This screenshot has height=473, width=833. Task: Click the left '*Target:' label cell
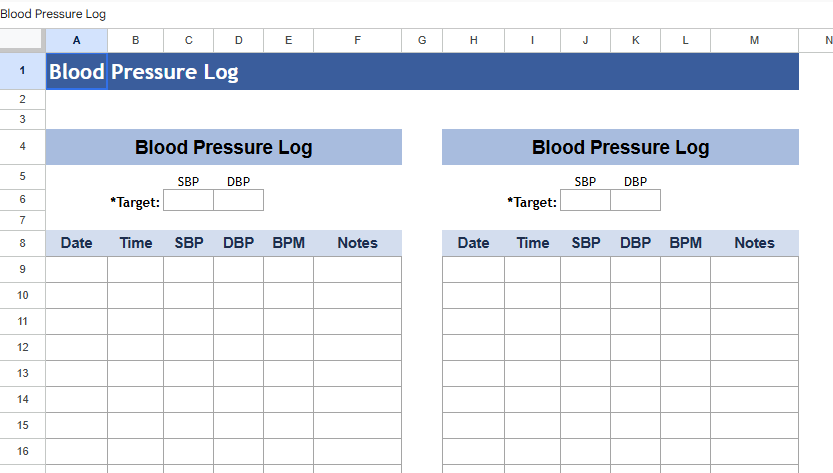point(135,202)
